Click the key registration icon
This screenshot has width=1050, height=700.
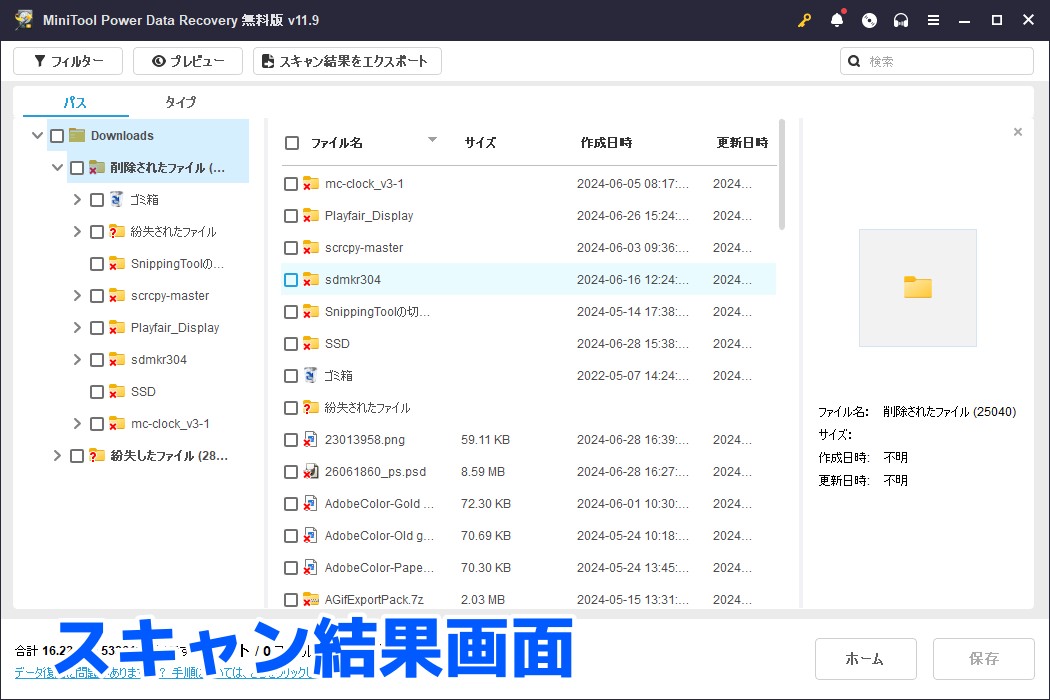click(804, 20)
